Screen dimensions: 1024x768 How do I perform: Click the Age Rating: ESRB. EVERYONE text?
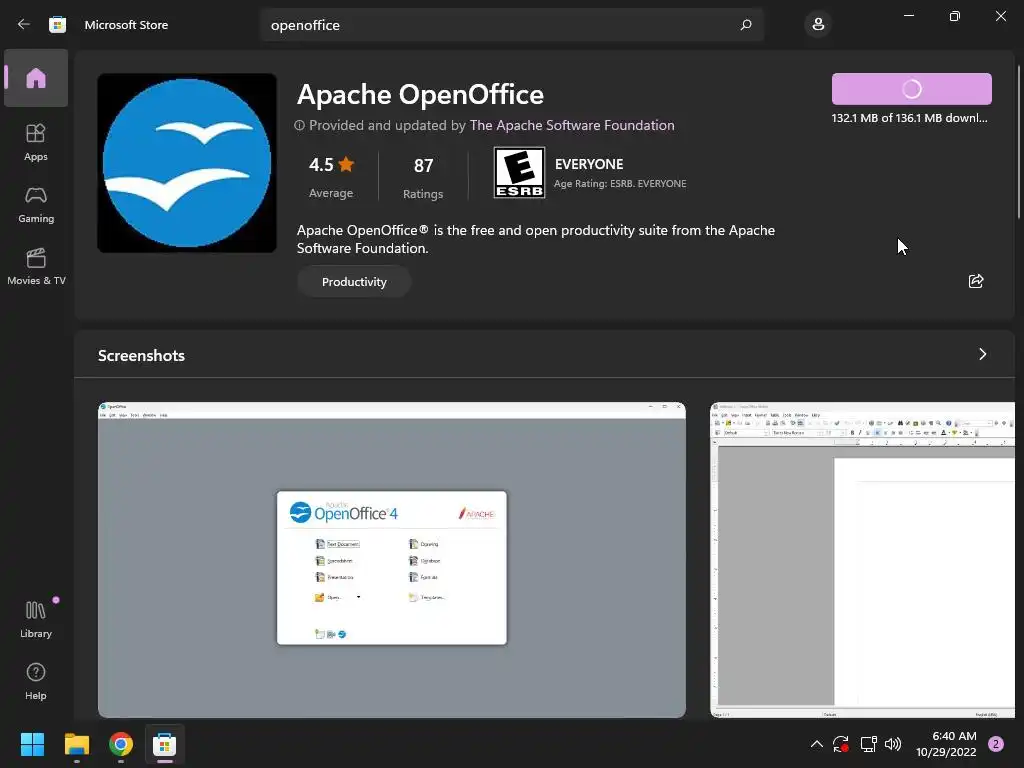pos(620,184)
